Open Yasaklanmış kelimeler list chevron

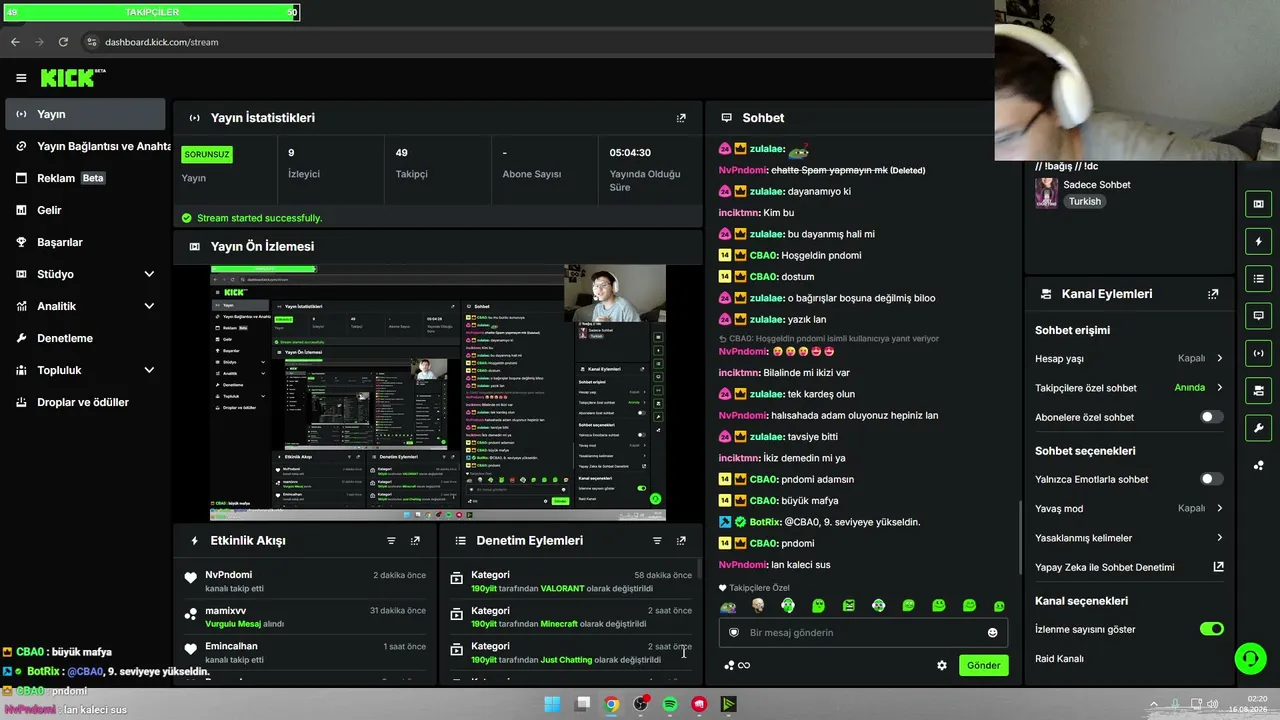tap(1220, 538)
